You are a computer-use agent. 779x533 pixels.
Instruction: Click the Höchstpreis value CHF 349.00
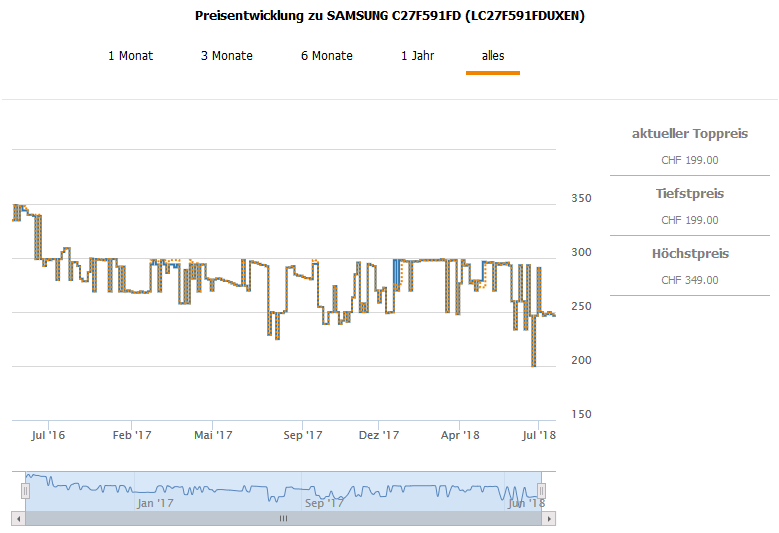pos(689,280)
